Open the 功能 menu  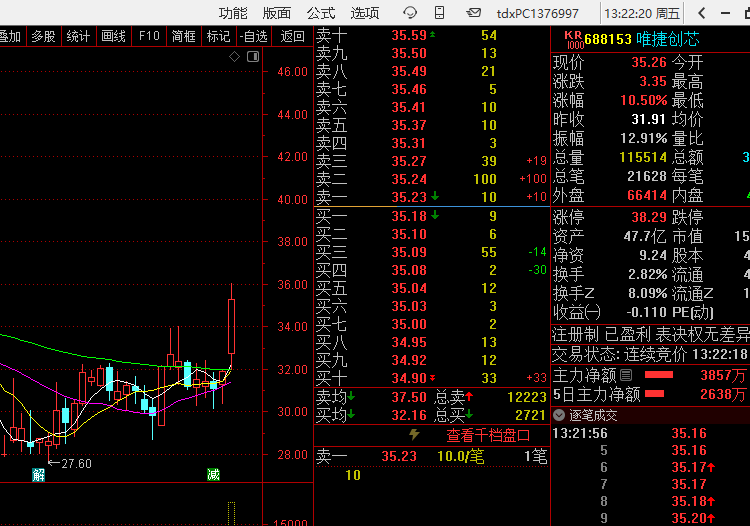233,13
